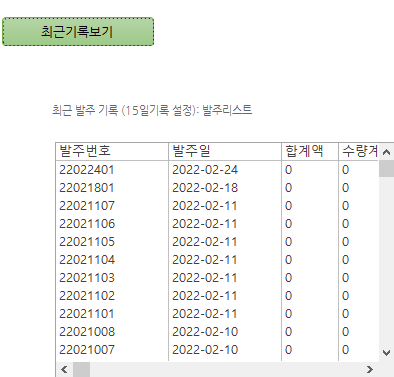Click the date in row 22021107

pyautogui.click(x=204, y=206)
